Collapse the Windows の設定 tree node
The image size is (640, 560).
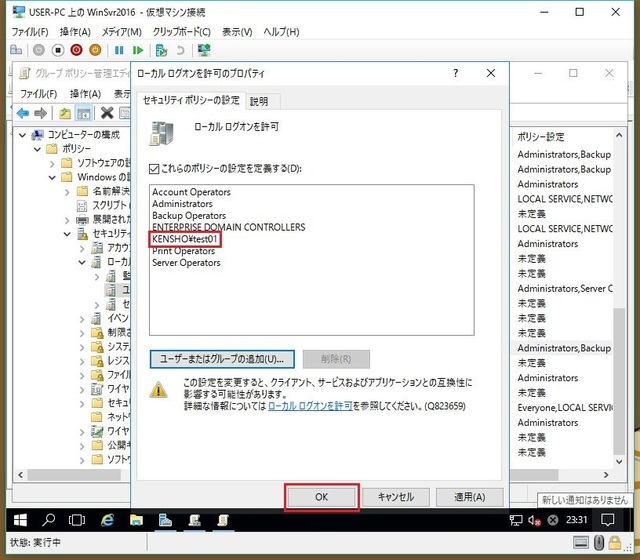[x=53, y=177]
